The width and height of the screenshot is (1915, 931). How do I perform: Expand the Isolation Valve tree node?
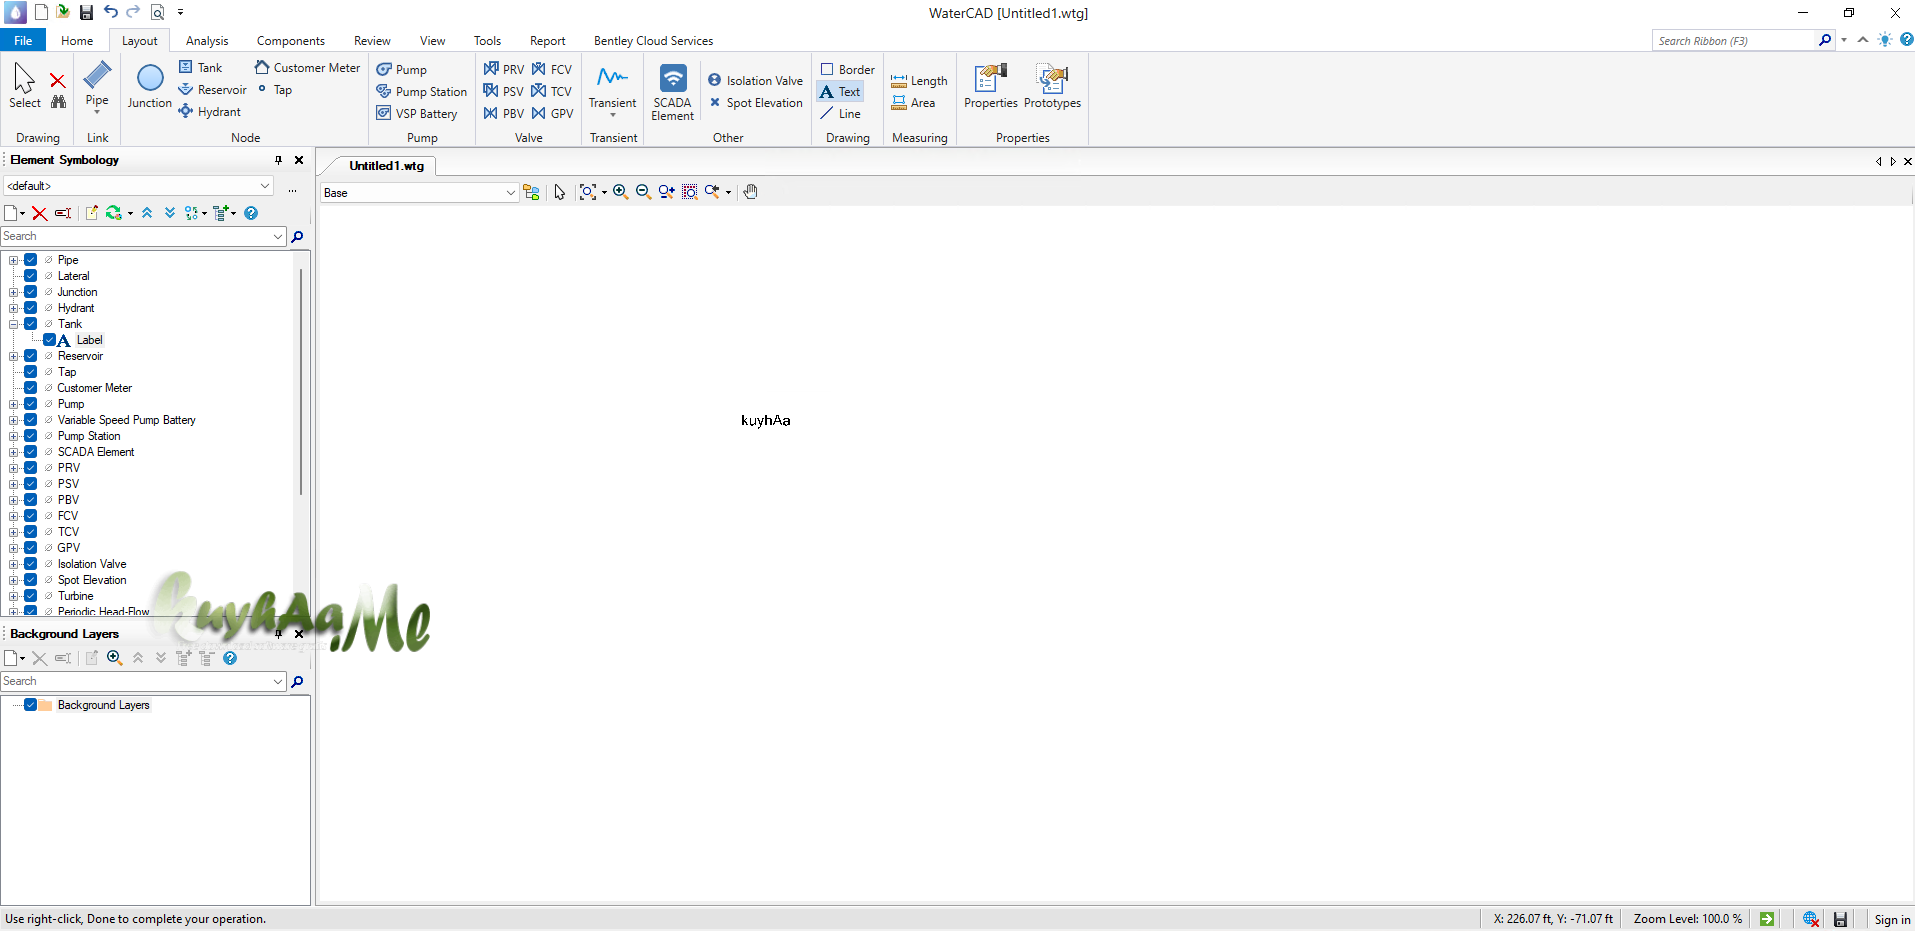(x=14, y=564)
